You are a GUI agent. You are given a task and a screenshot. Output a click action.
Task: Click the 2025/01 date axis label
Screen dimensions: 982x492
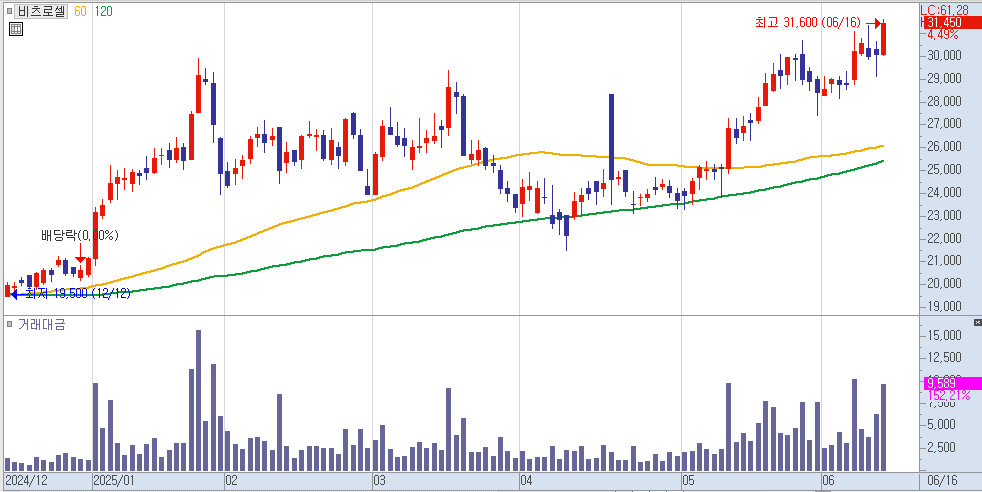point(114,481)
